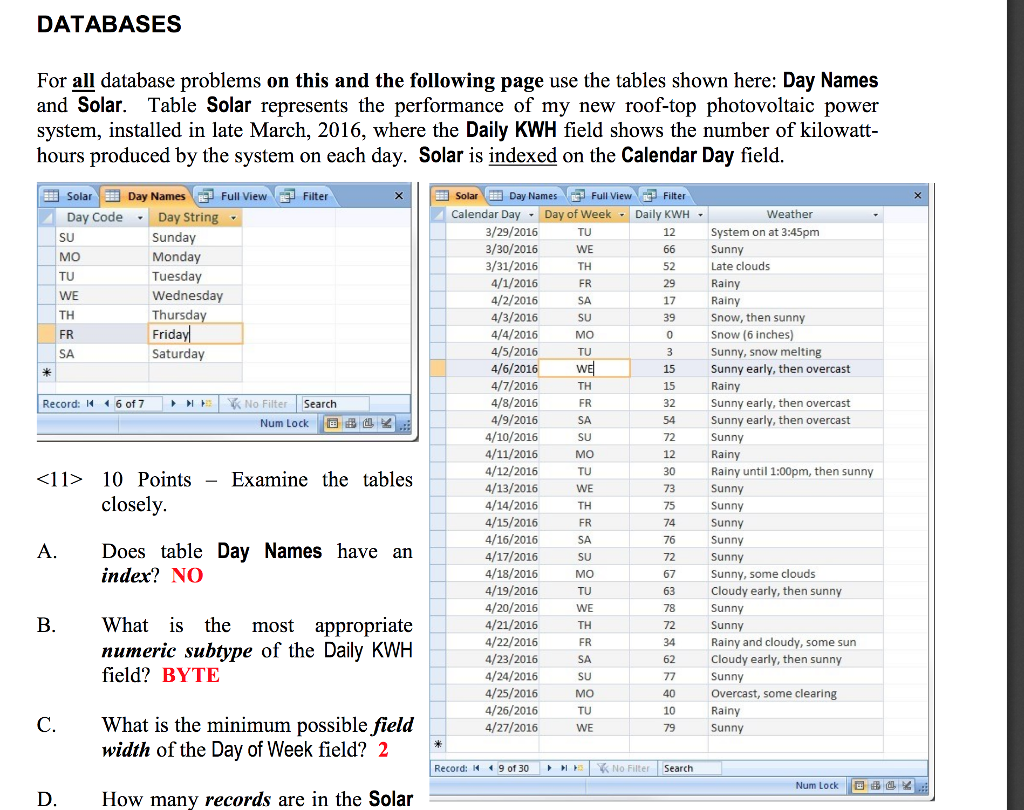Jump to last record in Solar table
The width and height of the screenshot is (1024, 810).
click(x=563, y=768)
